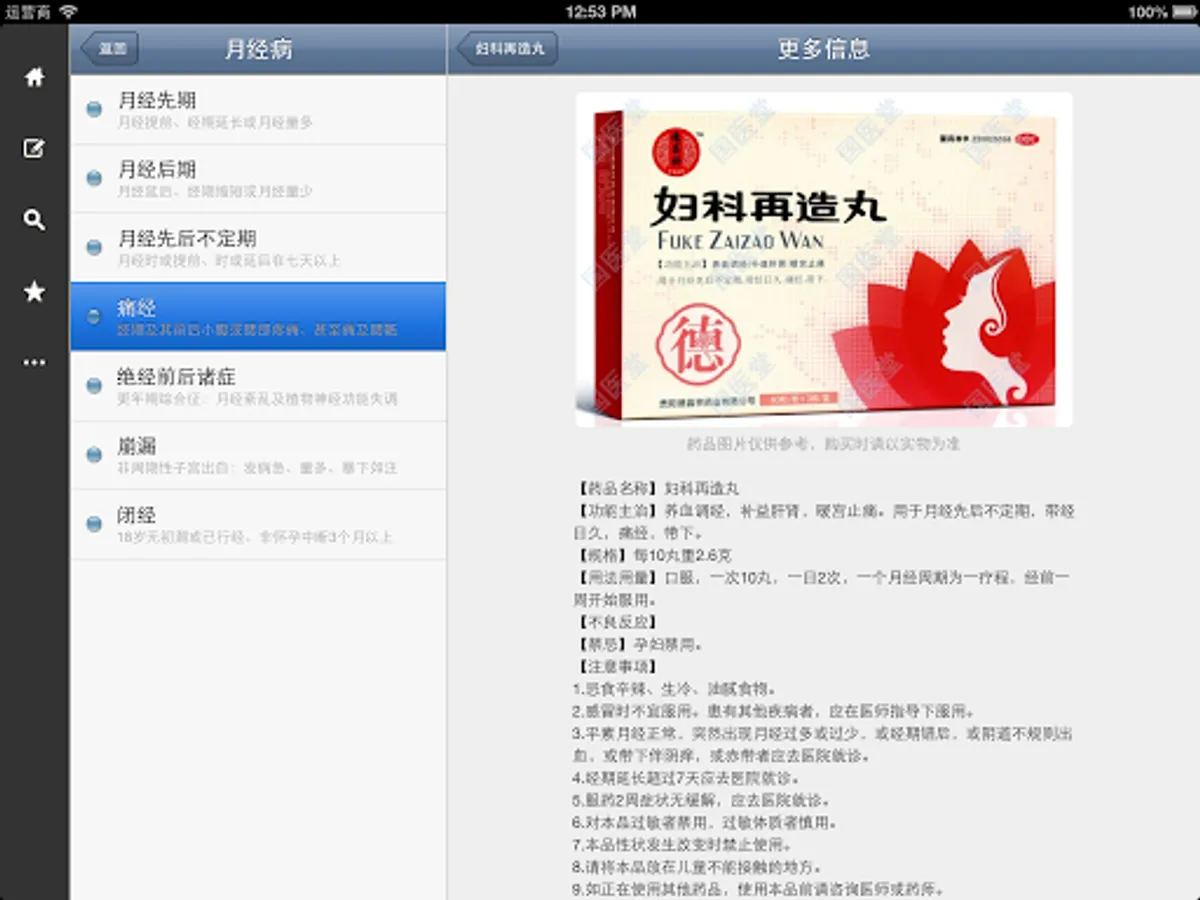1200x900 pixels.
Task: Select the 绝经前后诸症 row
Action: (x=258, y=386)
